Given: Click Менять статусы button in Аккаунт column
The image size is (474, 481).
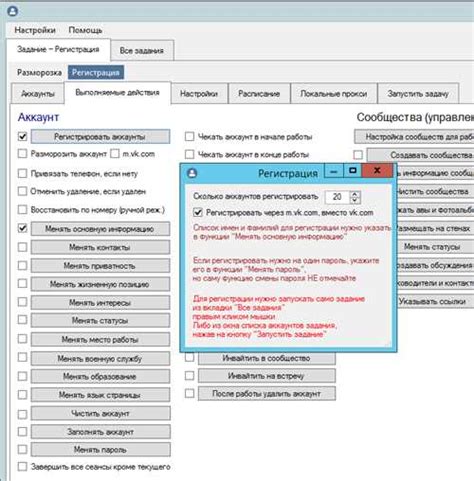Looking at the screenshot, I should click(100, 320).
